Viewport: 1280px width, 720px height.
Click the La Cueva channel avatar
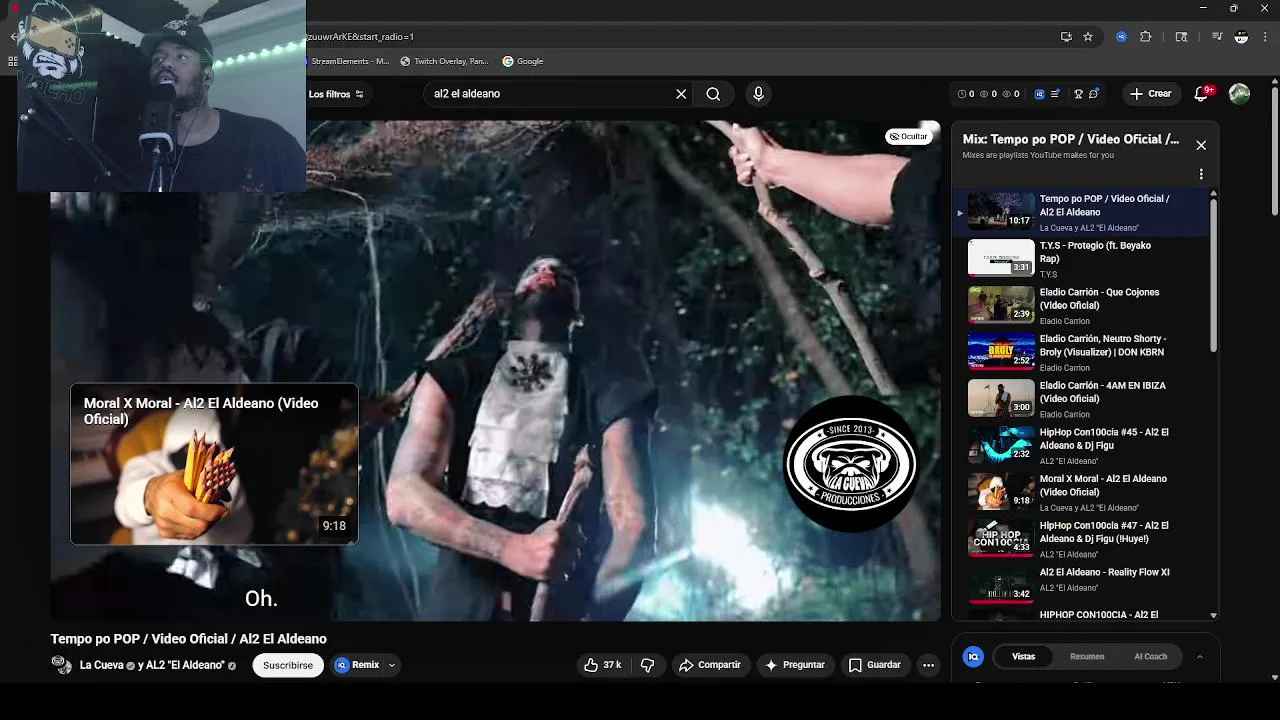pos(62,665)
